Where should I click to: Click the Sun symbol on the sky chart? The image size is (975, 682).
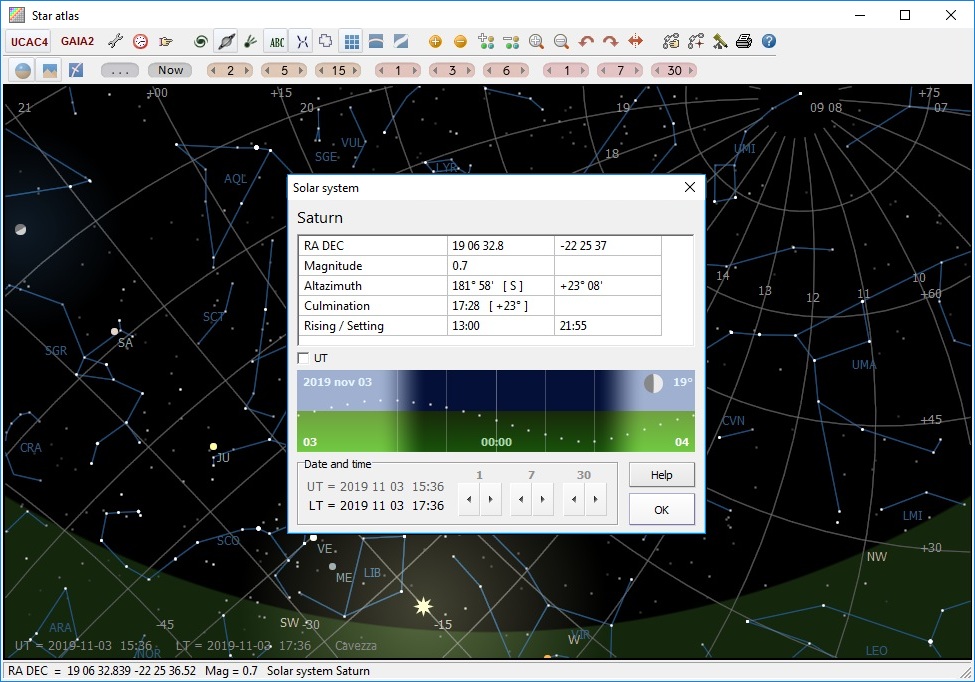(423, 606)
